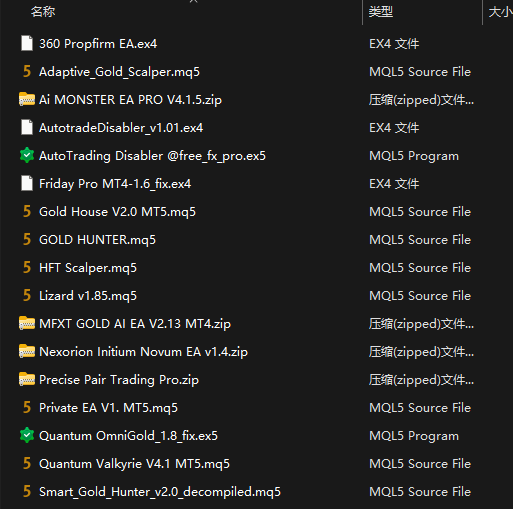Image resolution: width=513 pixels, height=509 pixels.
Task: Sort files by the 名称 column header
Action: 43,12
